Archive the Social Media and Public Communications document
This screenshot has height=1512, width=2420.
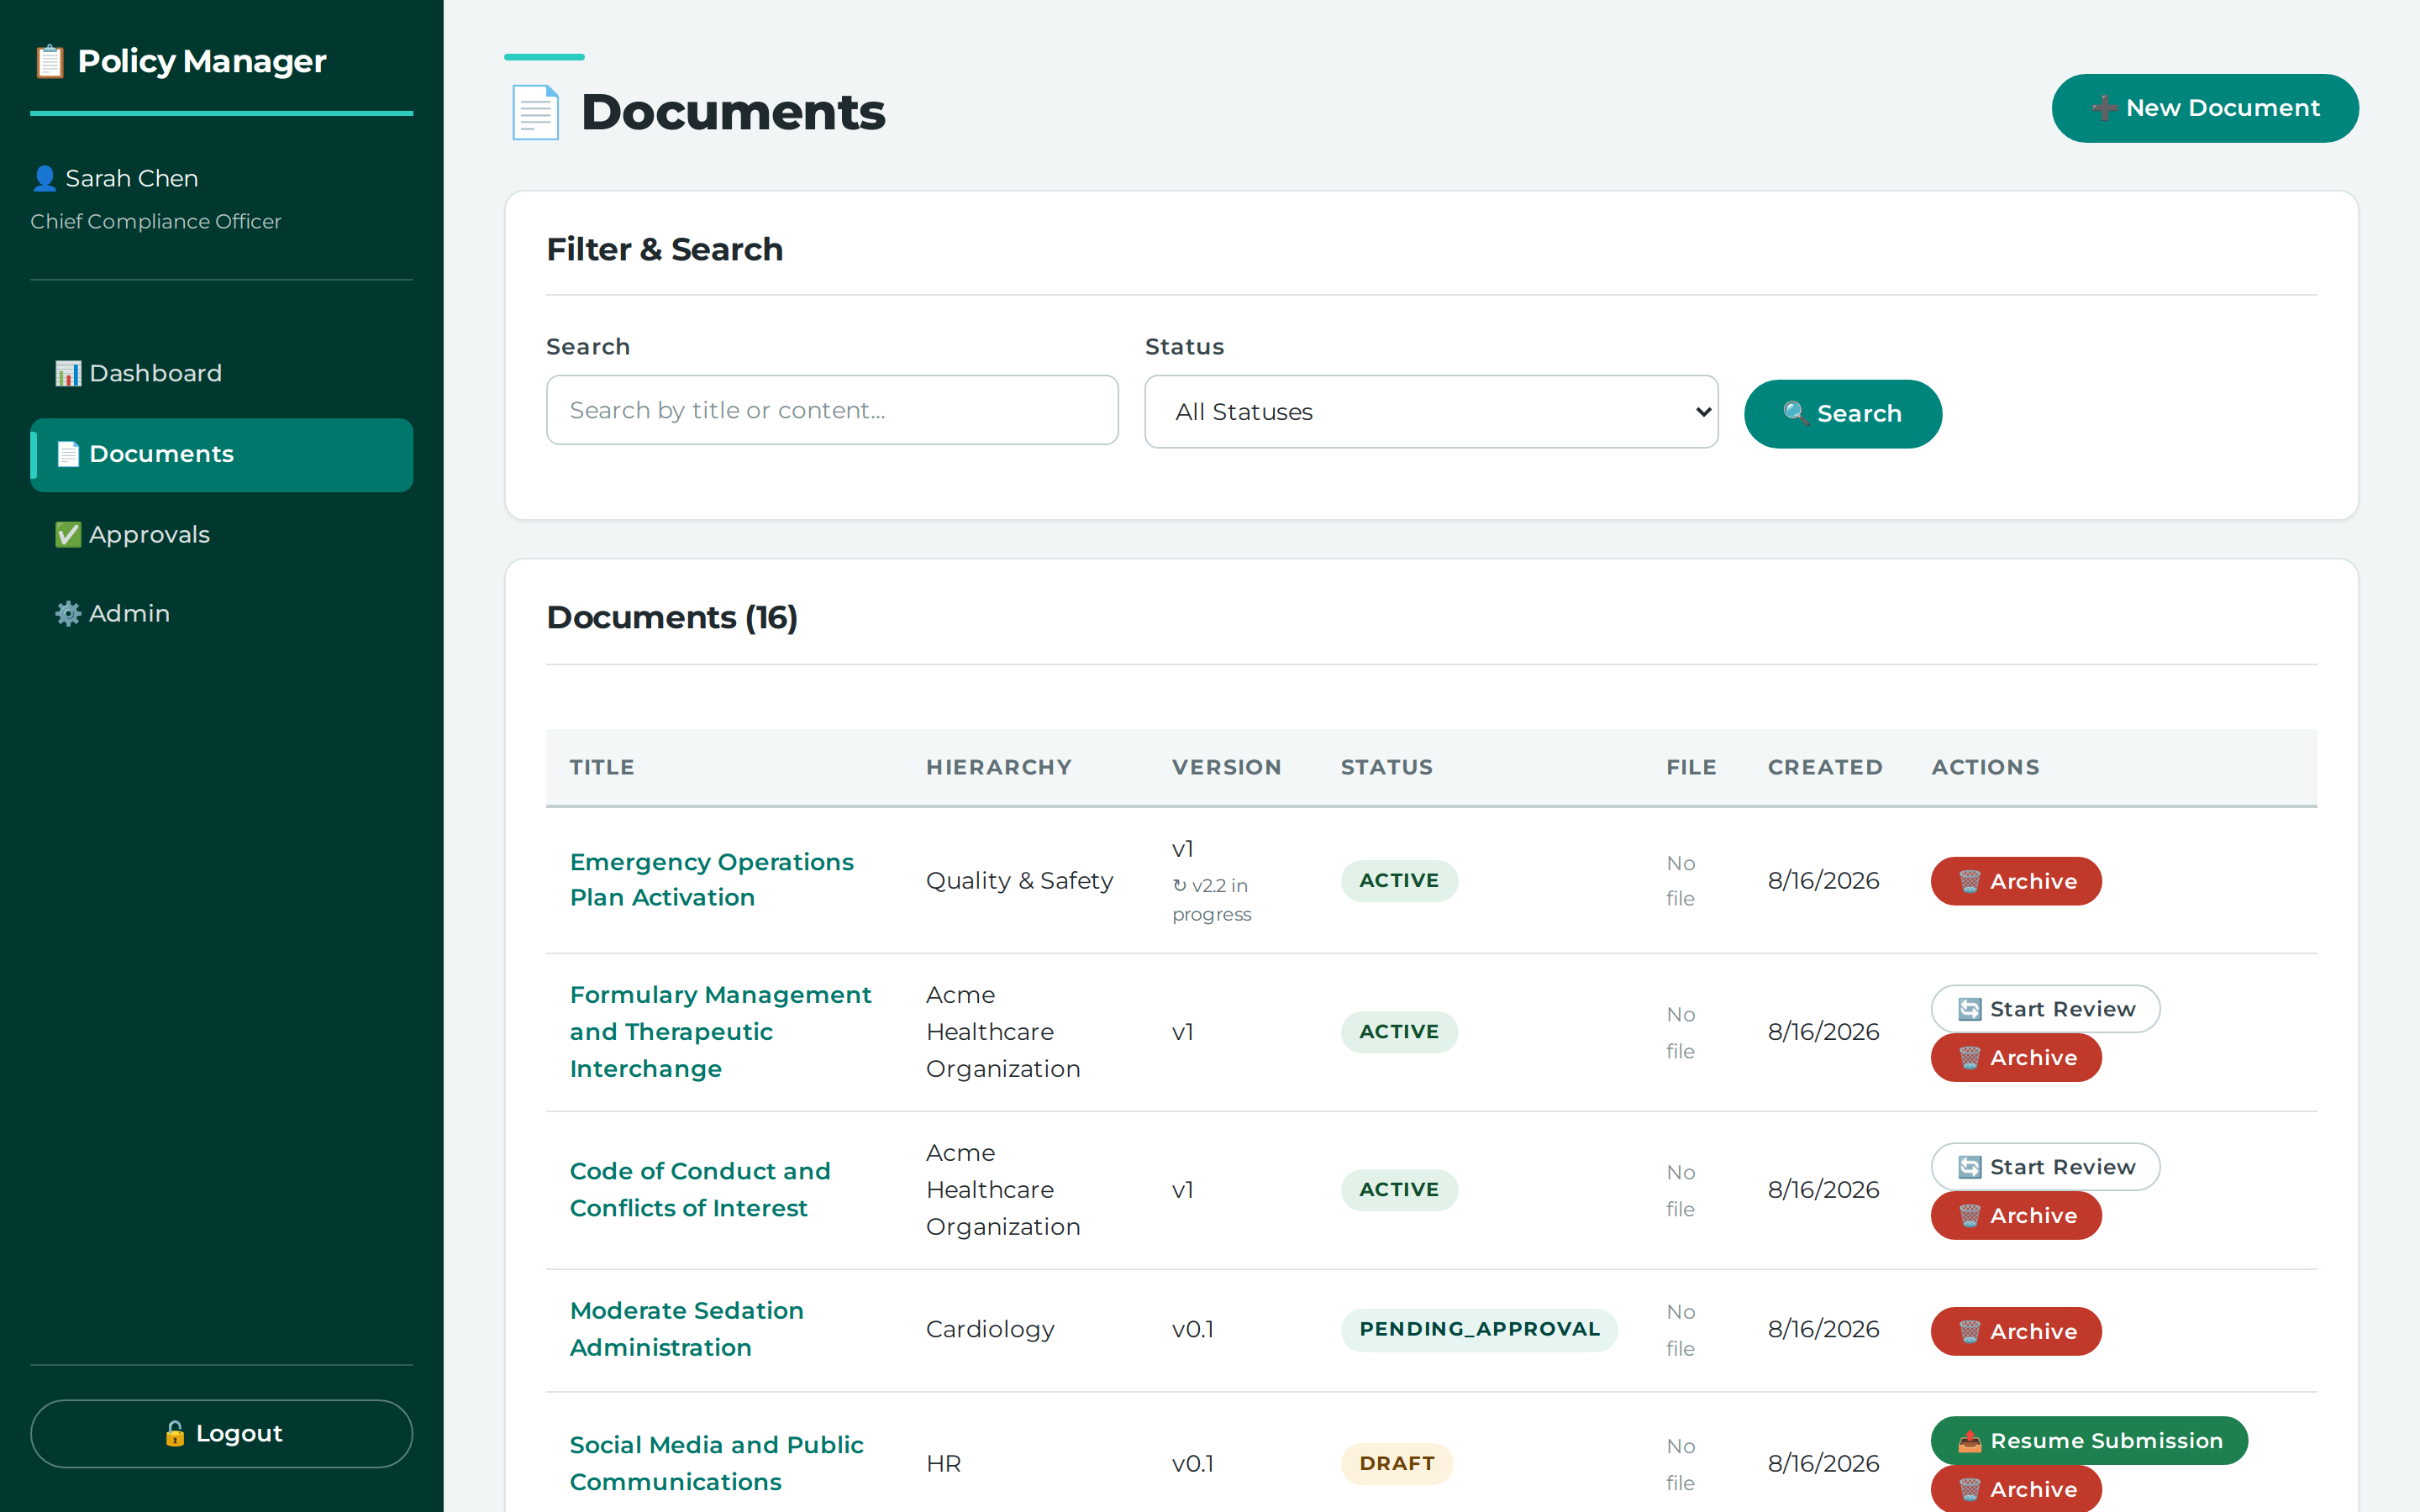2015,1489
